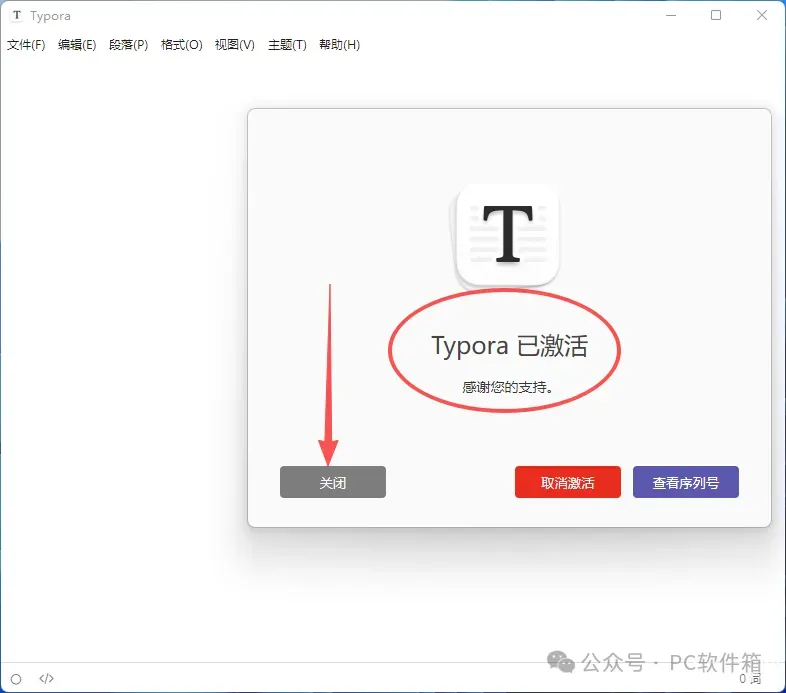Open the 主题(T) menu
Image resolution: width=786 pixels, height=693 pixels.
tap(287, 45)
